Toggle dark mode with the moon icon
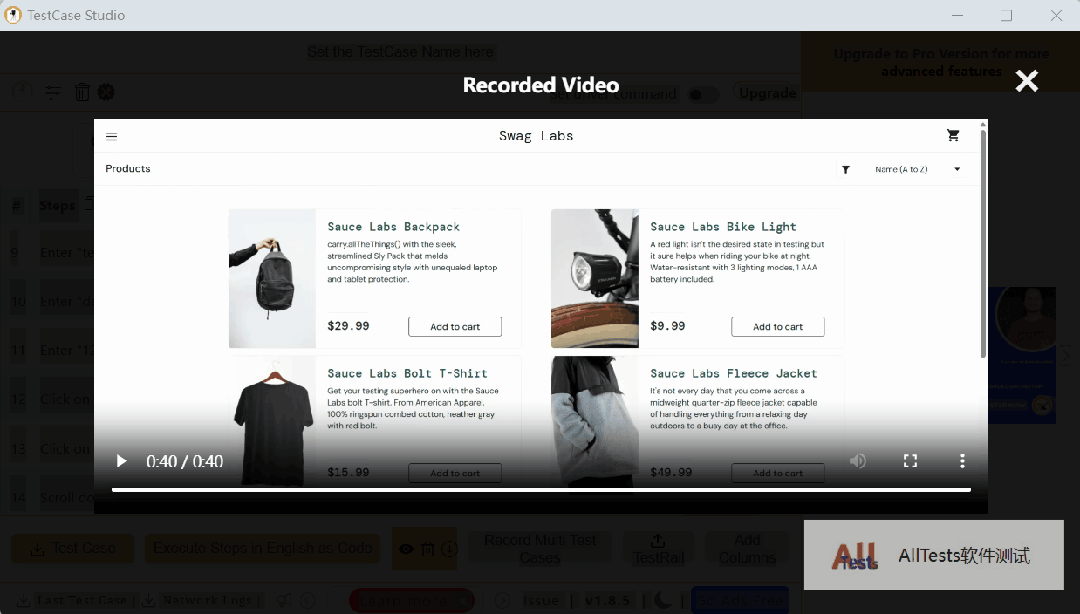Viewport: 1080px width, 614px height. (x=663, y=600)
